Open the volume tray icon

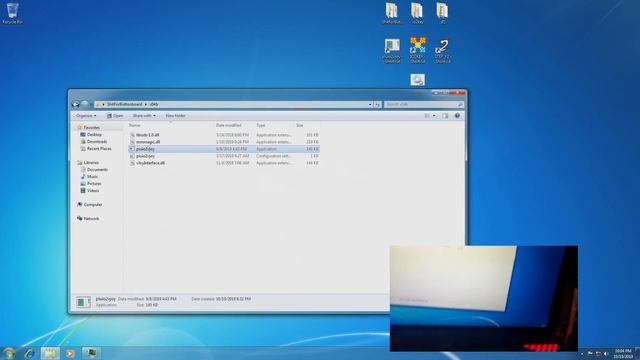(606, 353)
